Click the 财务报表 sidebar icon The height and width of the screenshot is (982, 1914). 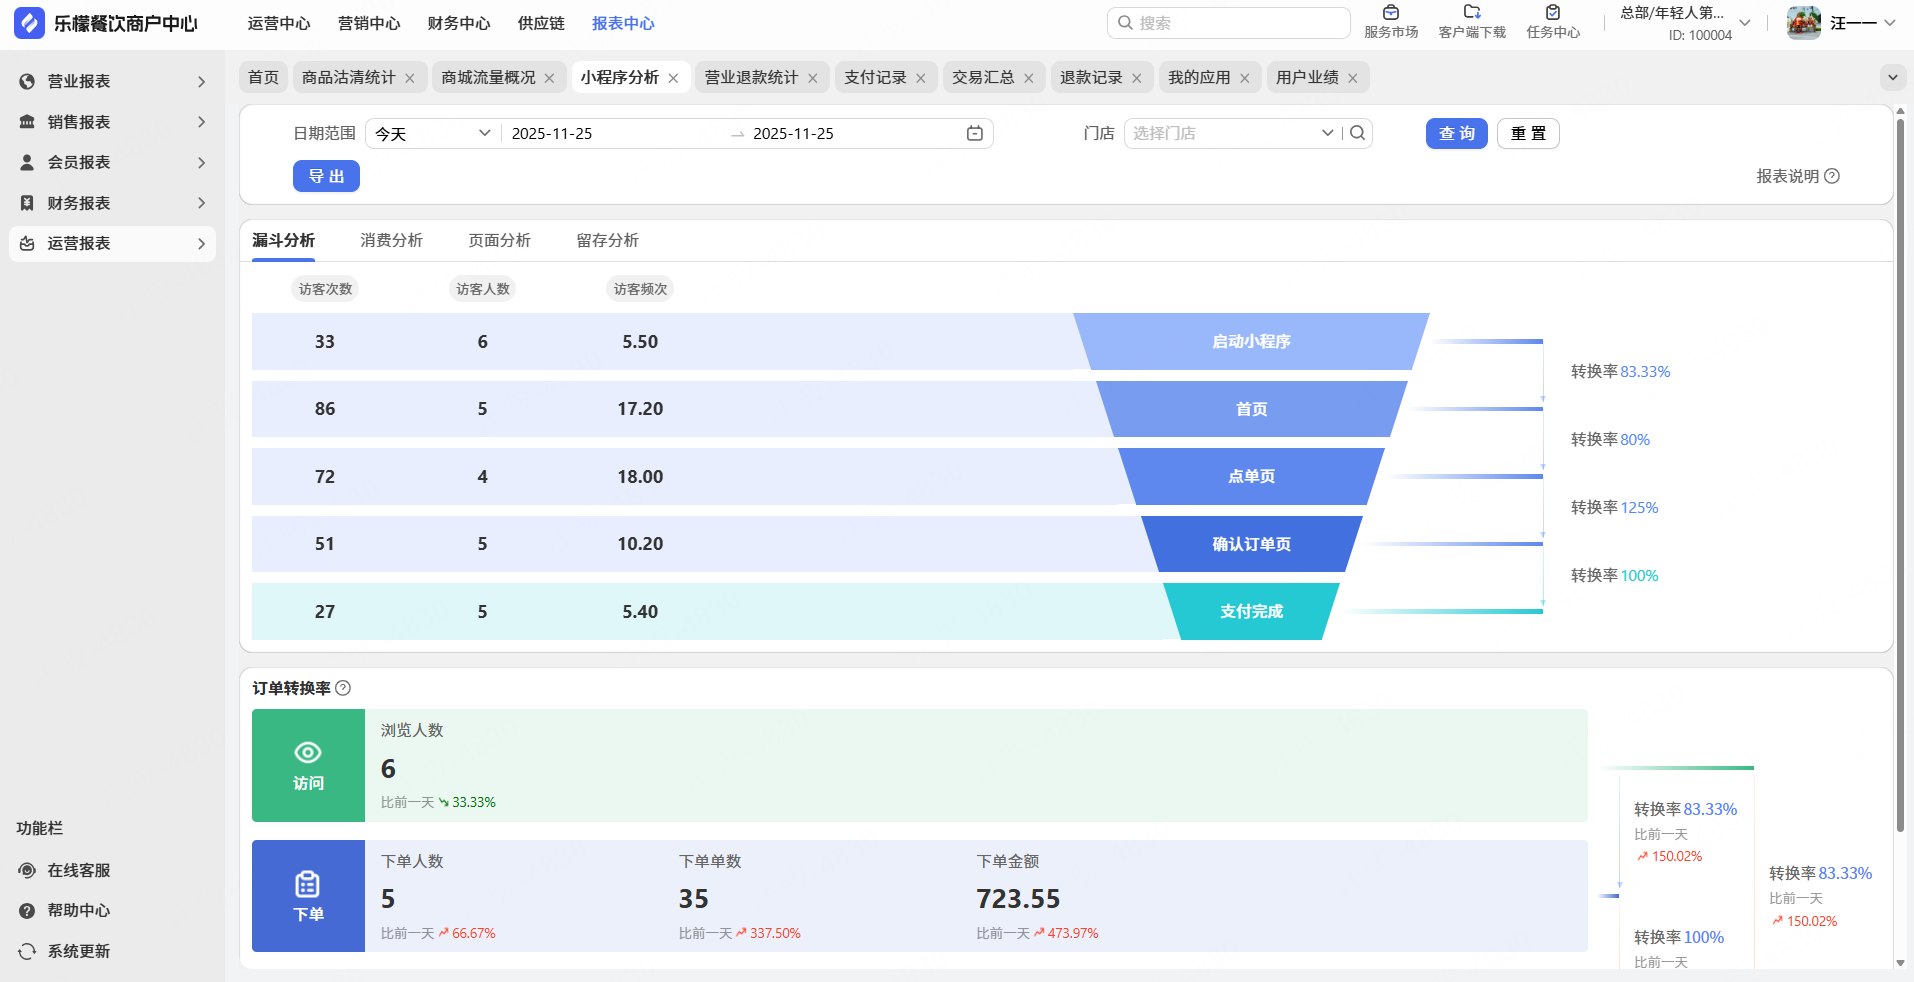click(x=27, y=203)
